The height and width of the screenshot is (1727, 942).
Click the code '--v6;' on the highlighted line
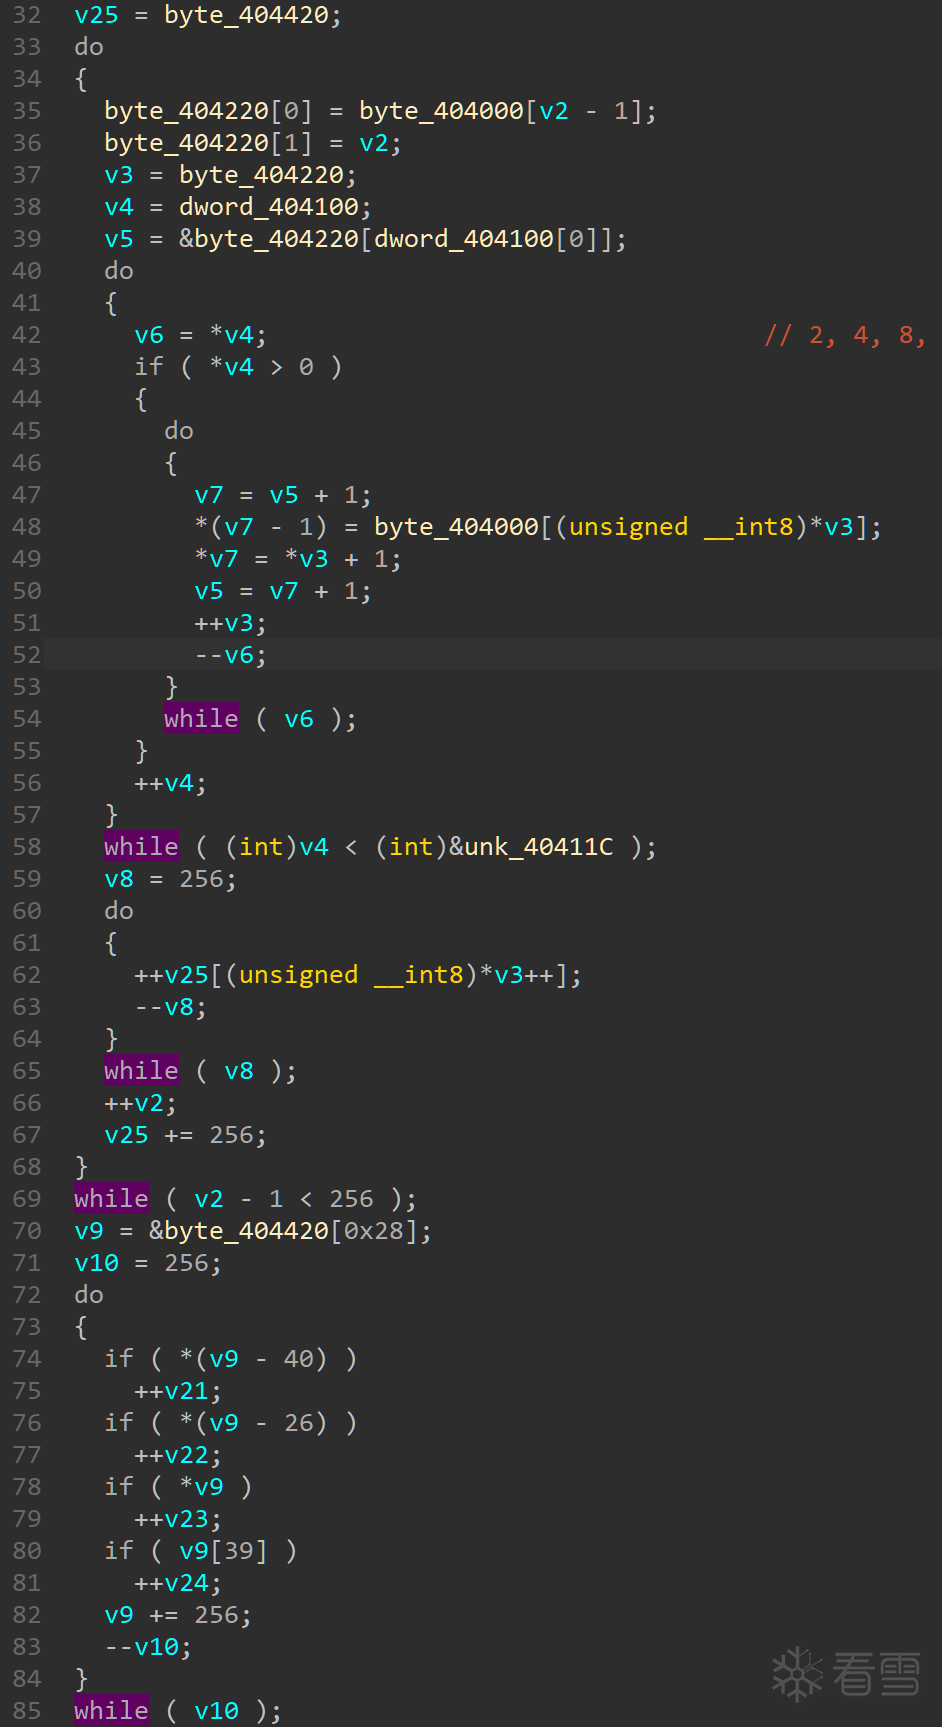tap(230, 655)
